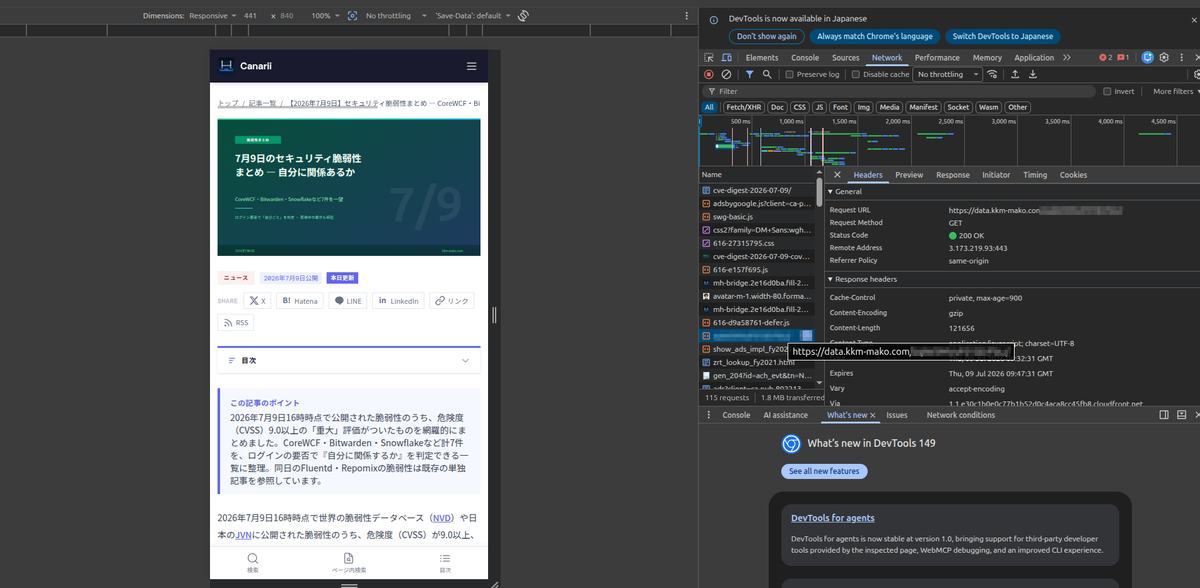Copy the article link (リンク)

(x=452, y=300)
